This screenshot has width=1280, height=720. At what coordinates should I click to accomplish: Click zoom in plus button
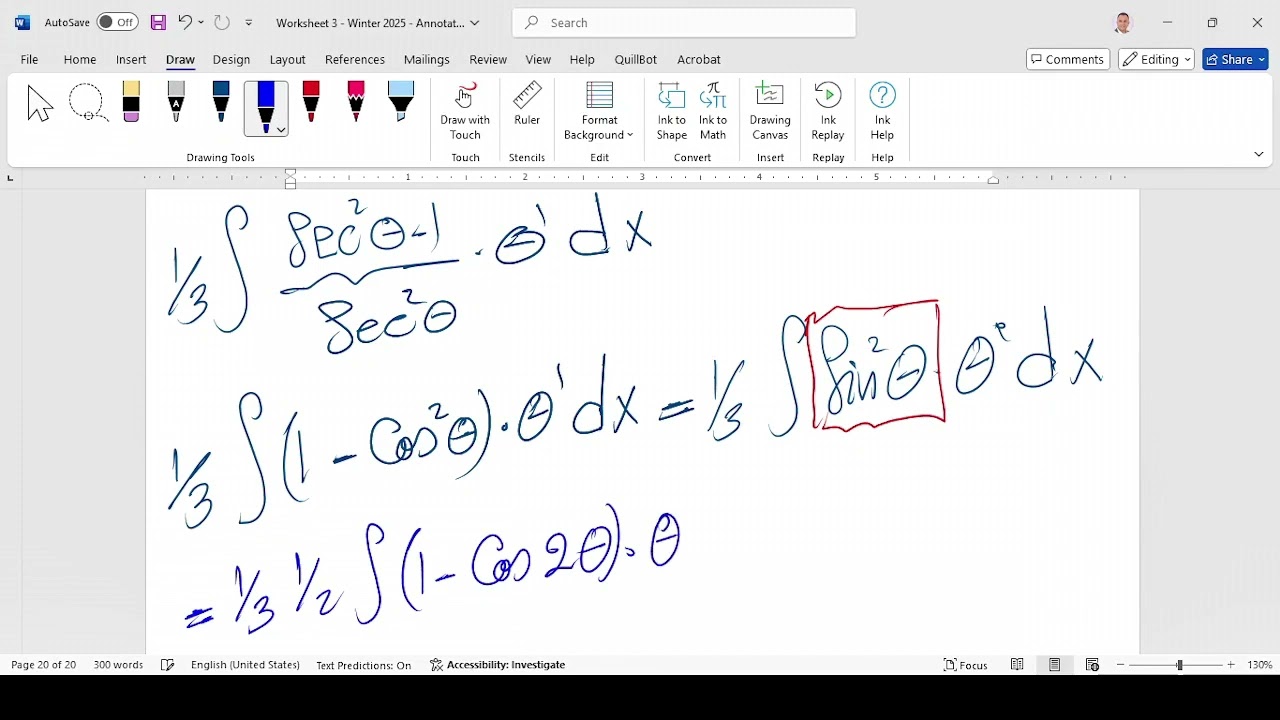(x=1231, y=665)
